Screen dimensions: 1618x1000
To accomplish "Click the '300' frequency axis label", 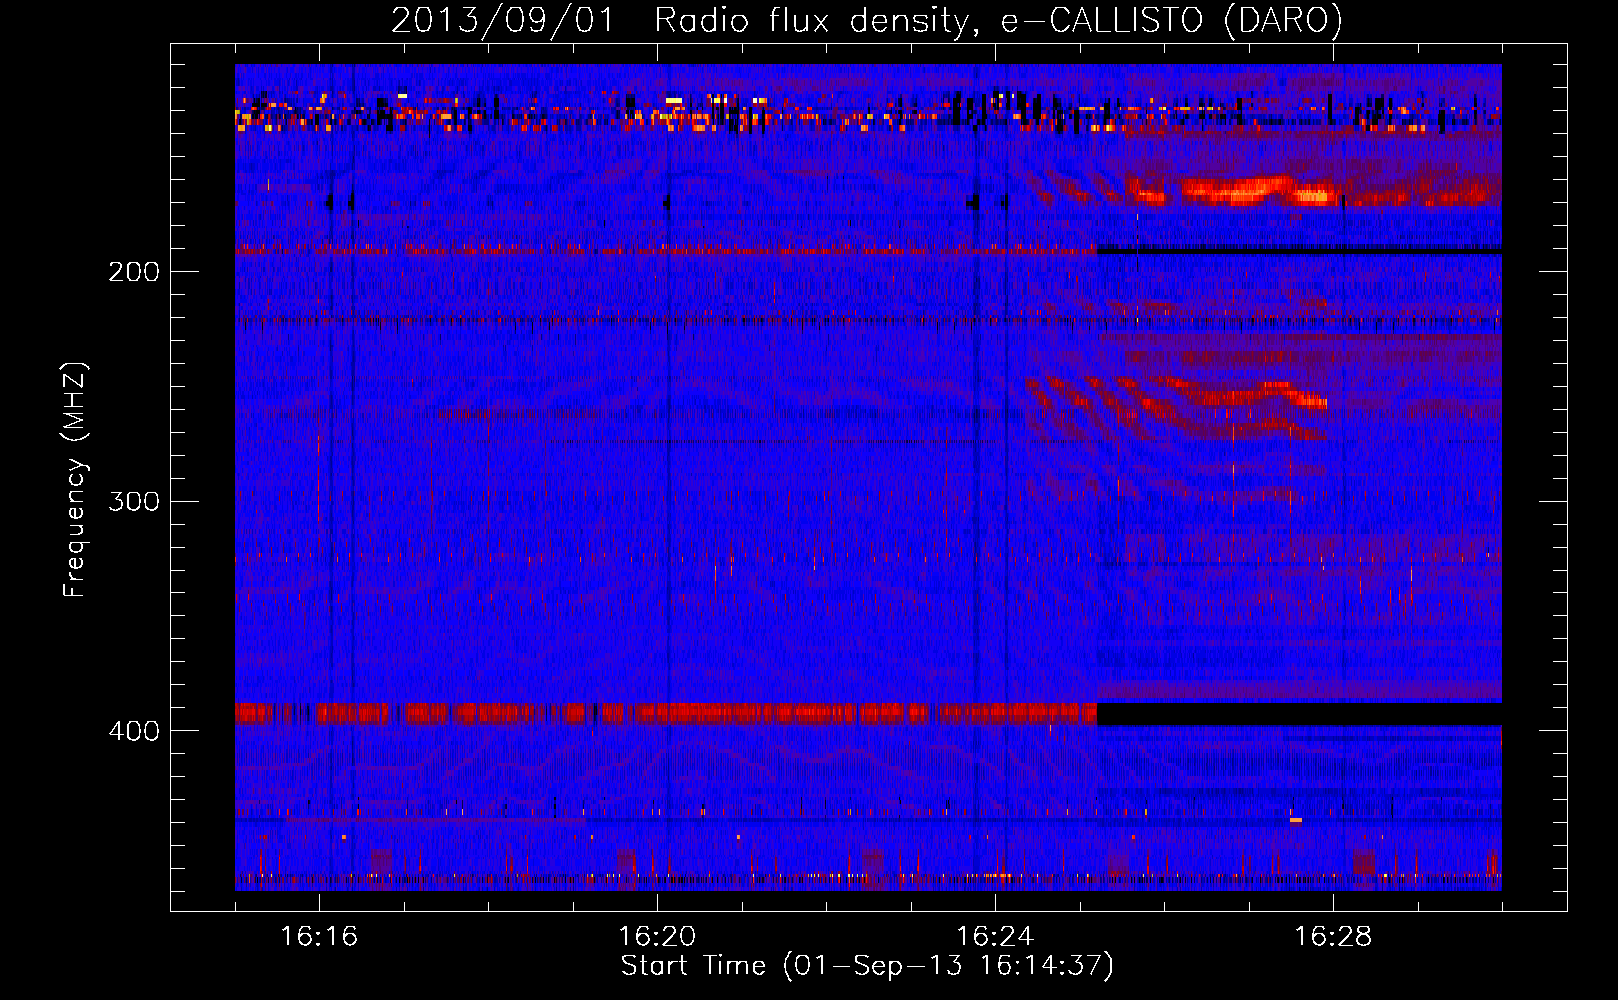I will (134, 501).
